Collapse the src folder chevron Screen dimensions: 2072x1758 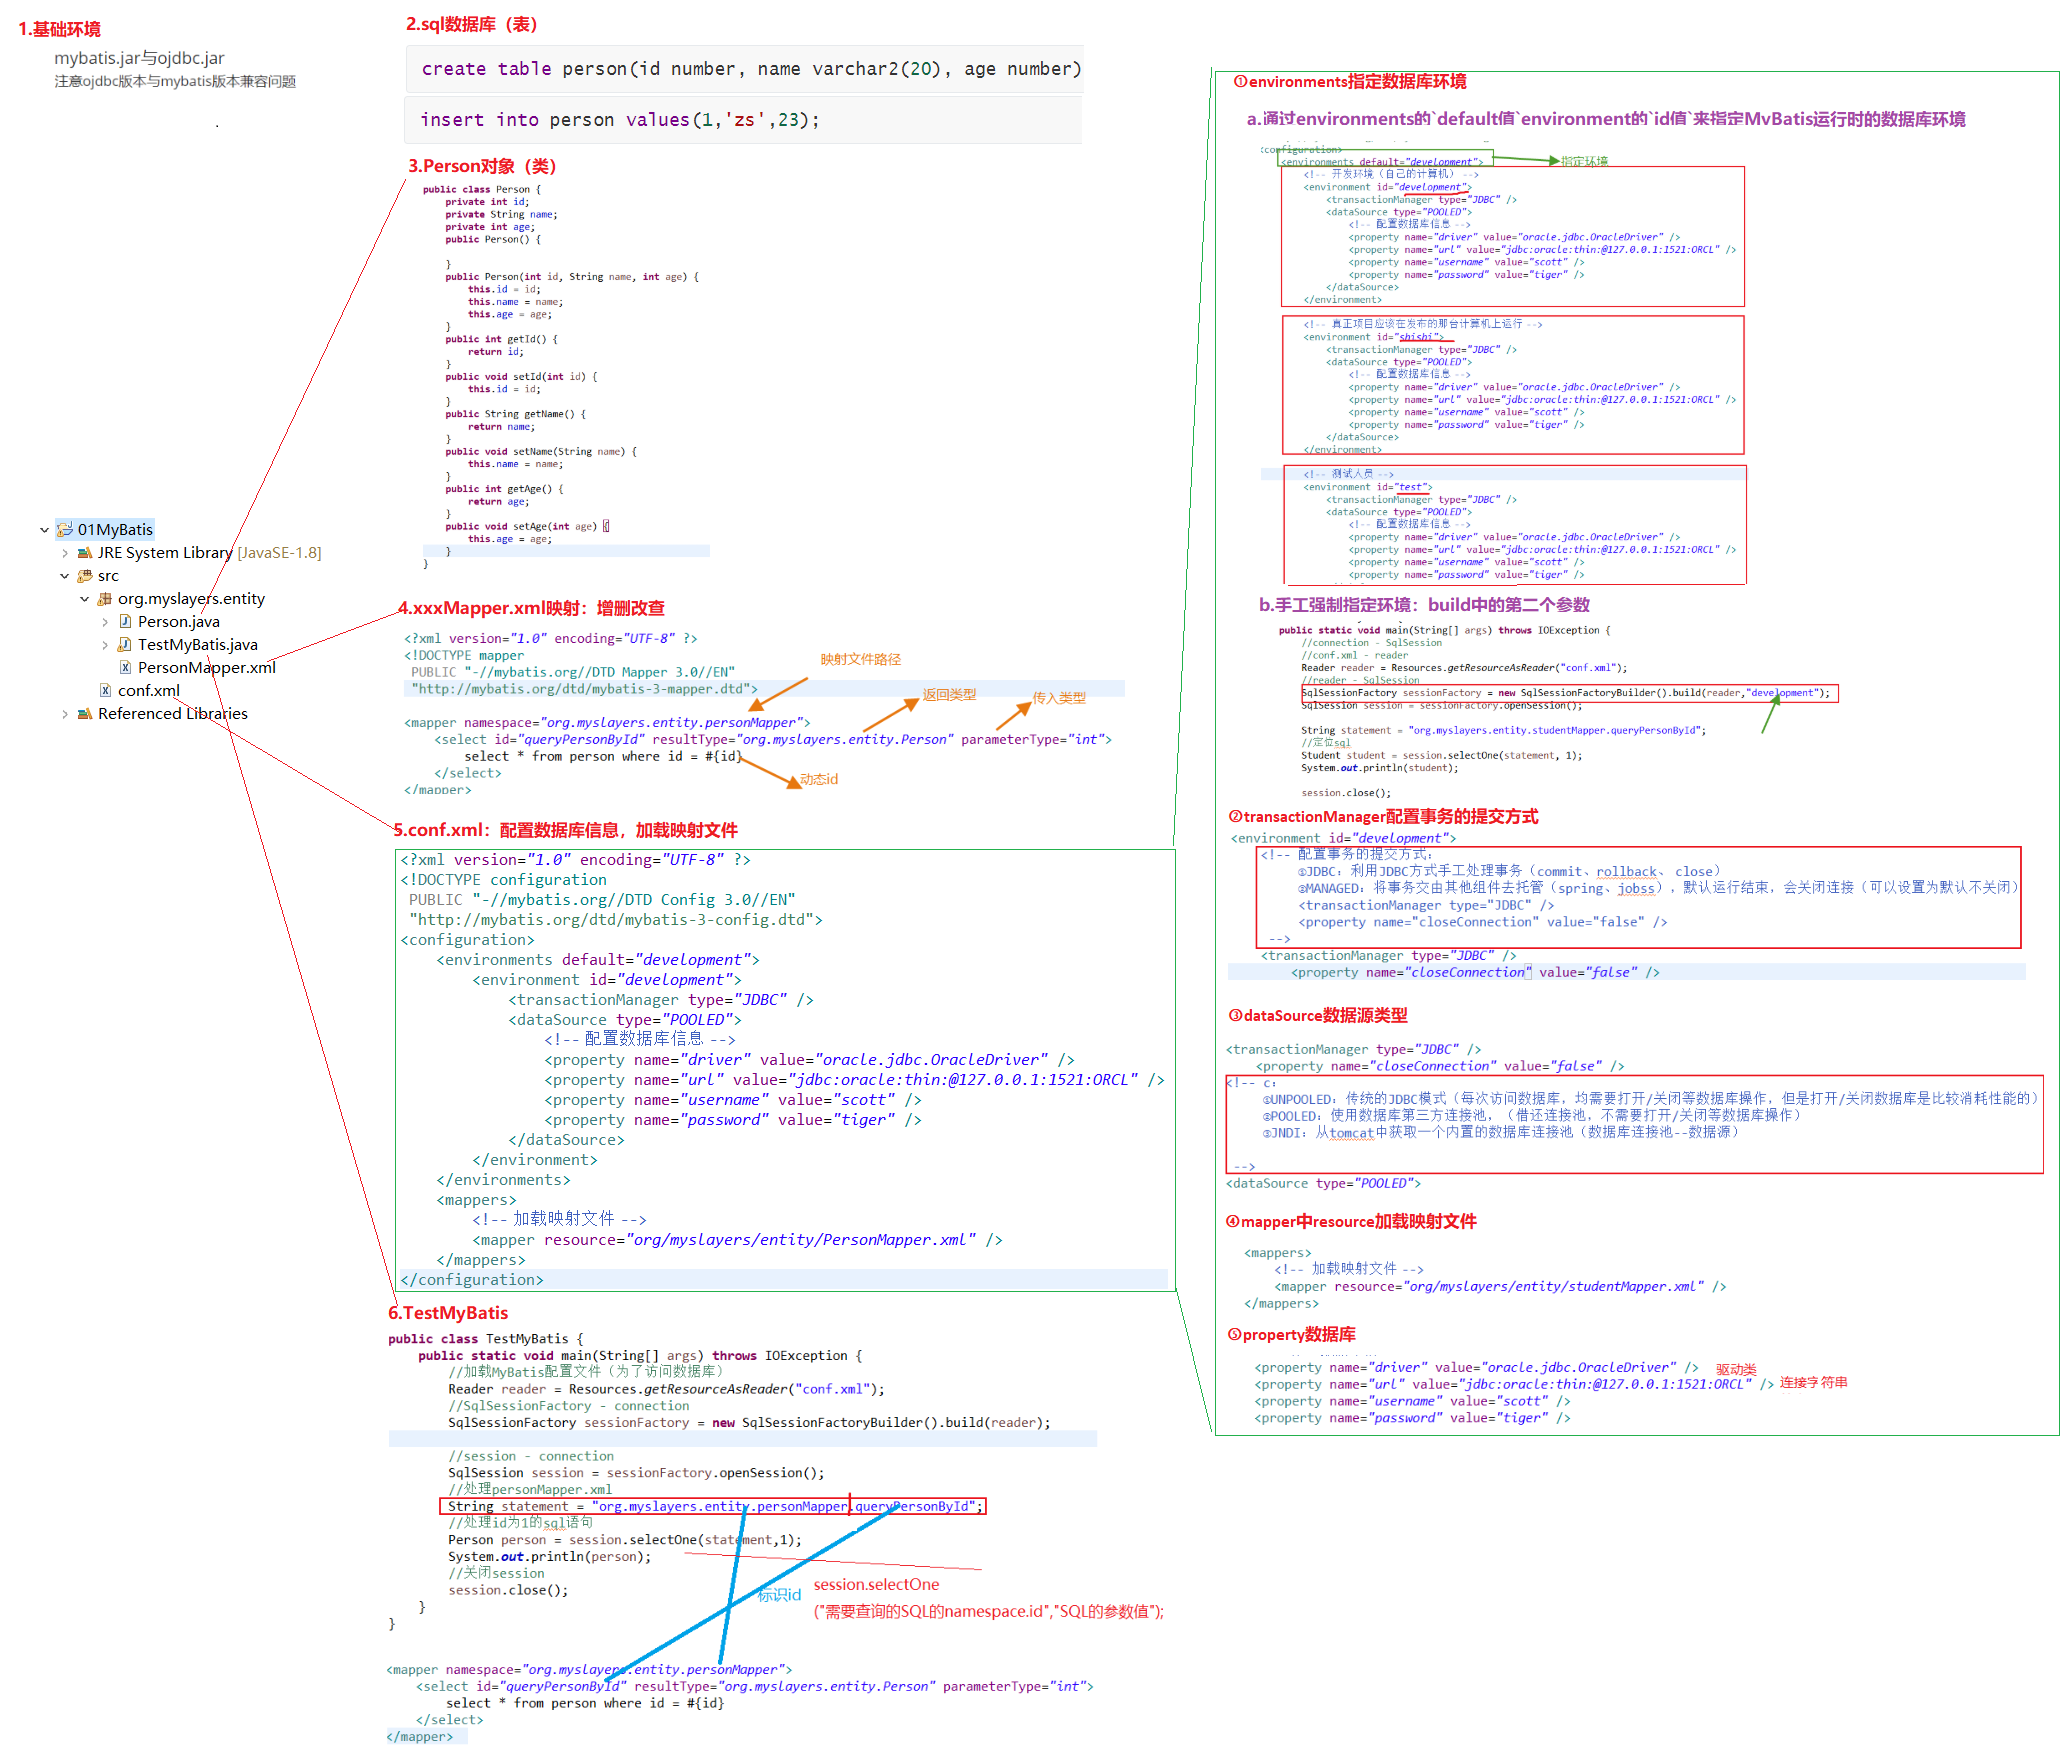click(x=65, y=576)
